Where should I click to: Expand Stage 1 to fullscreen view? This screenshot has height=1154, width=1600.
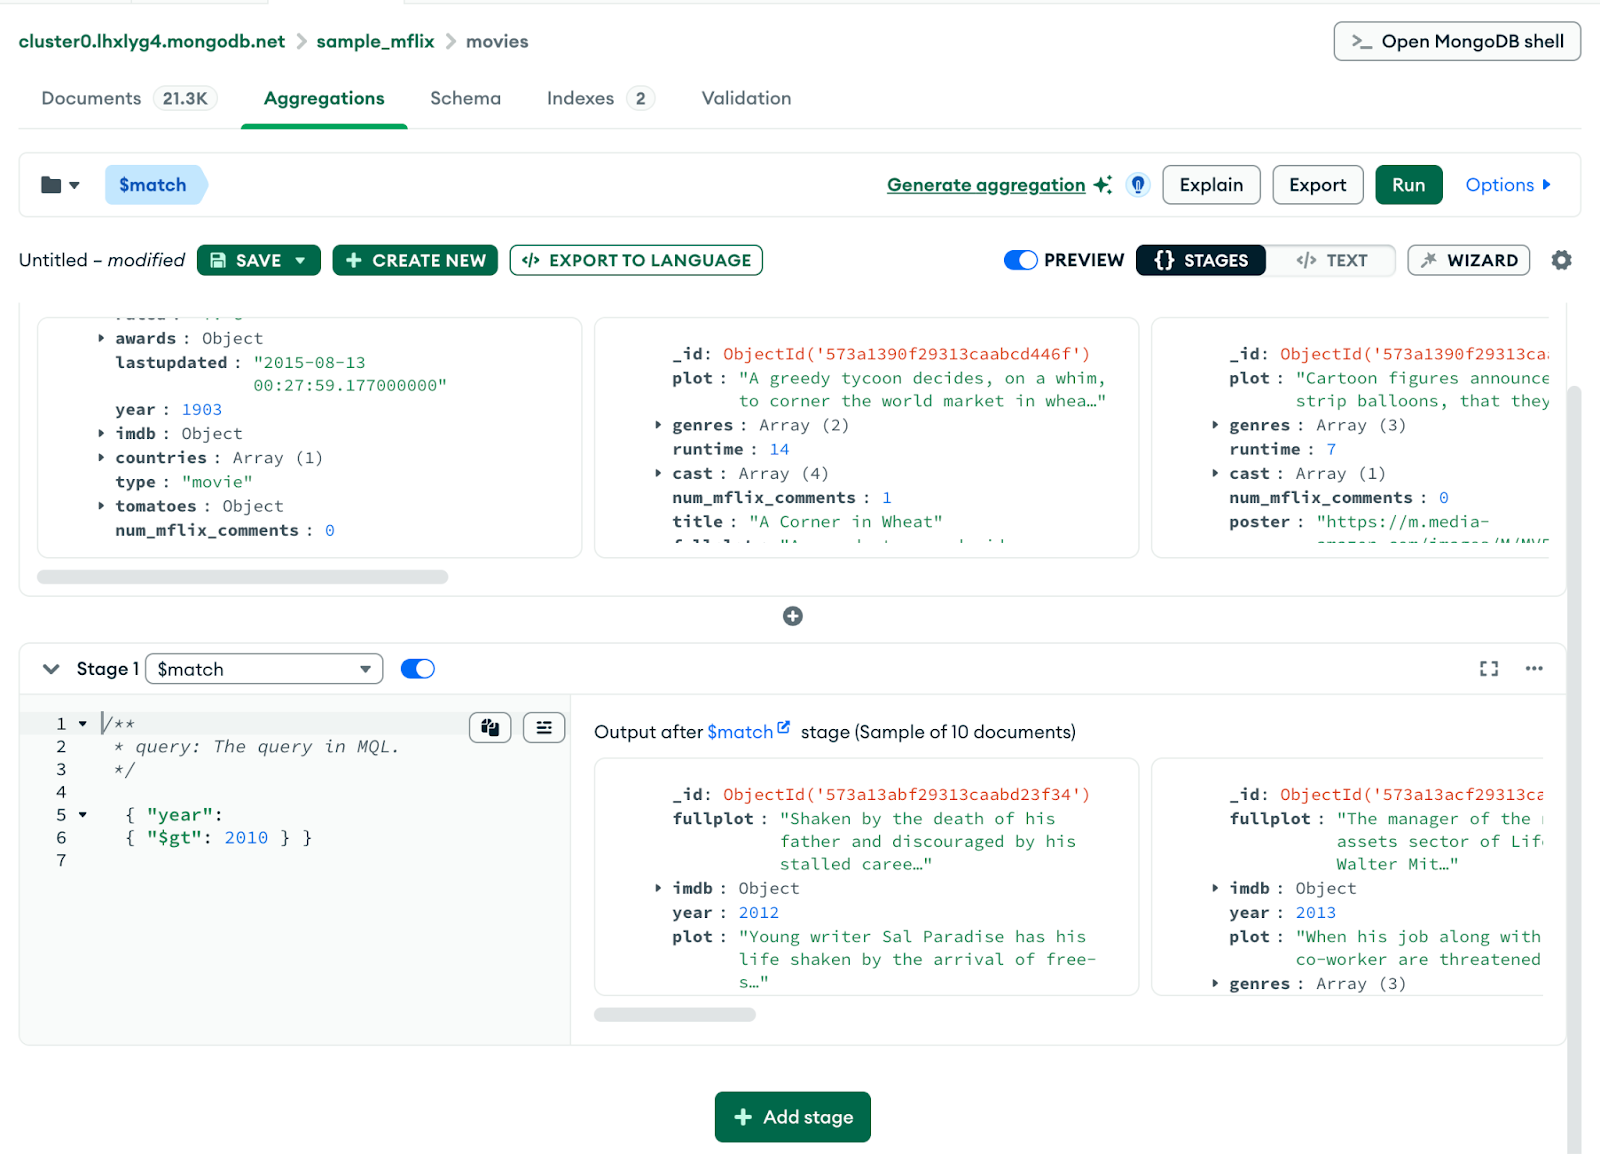[x=1489, y=669]
